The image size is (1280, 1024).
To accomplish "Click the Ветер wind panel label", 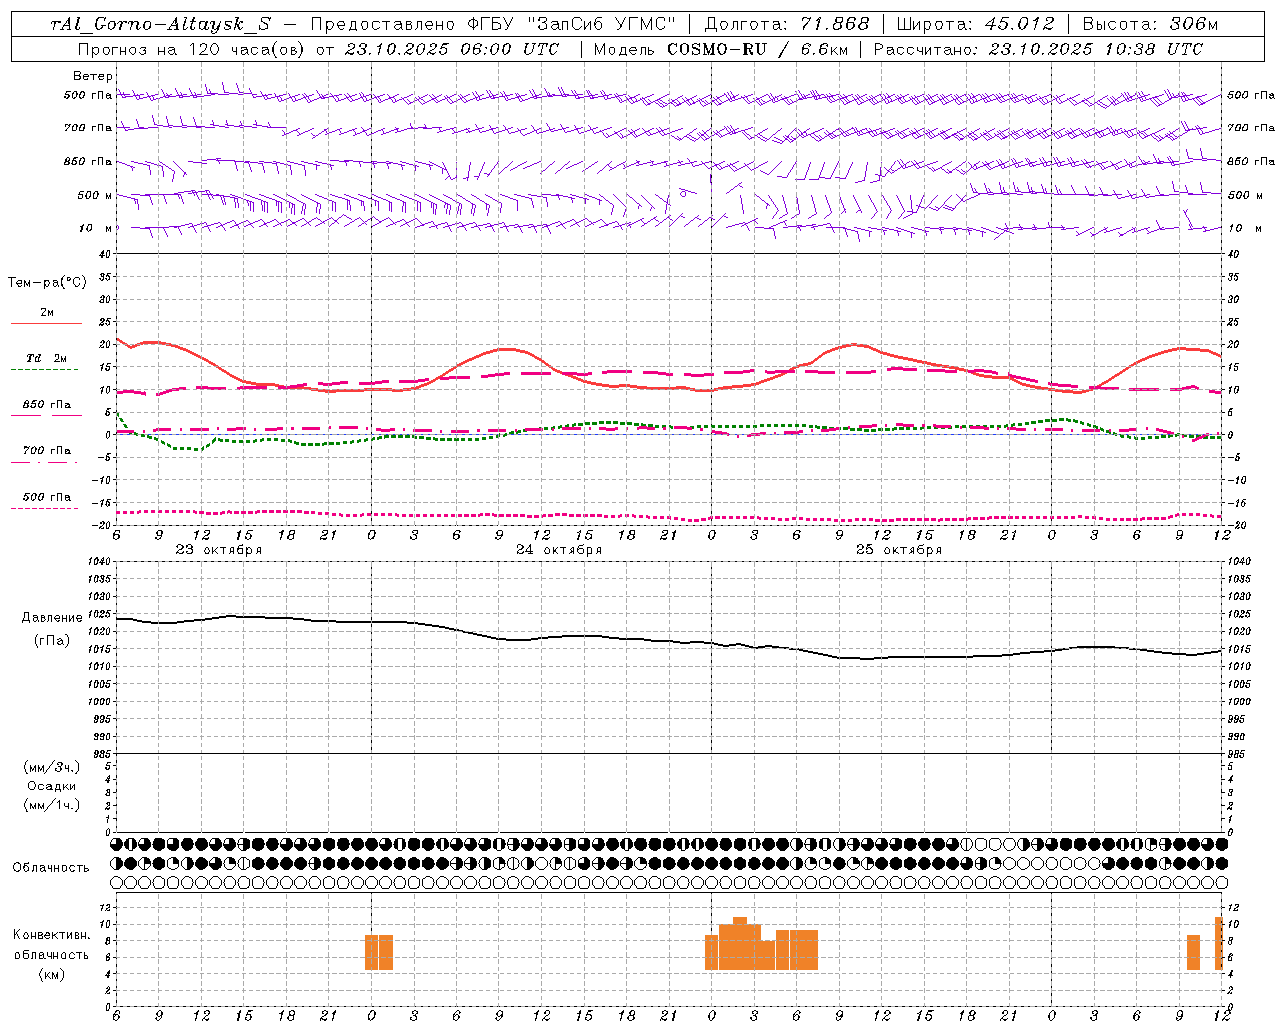I will click(93, 76).
